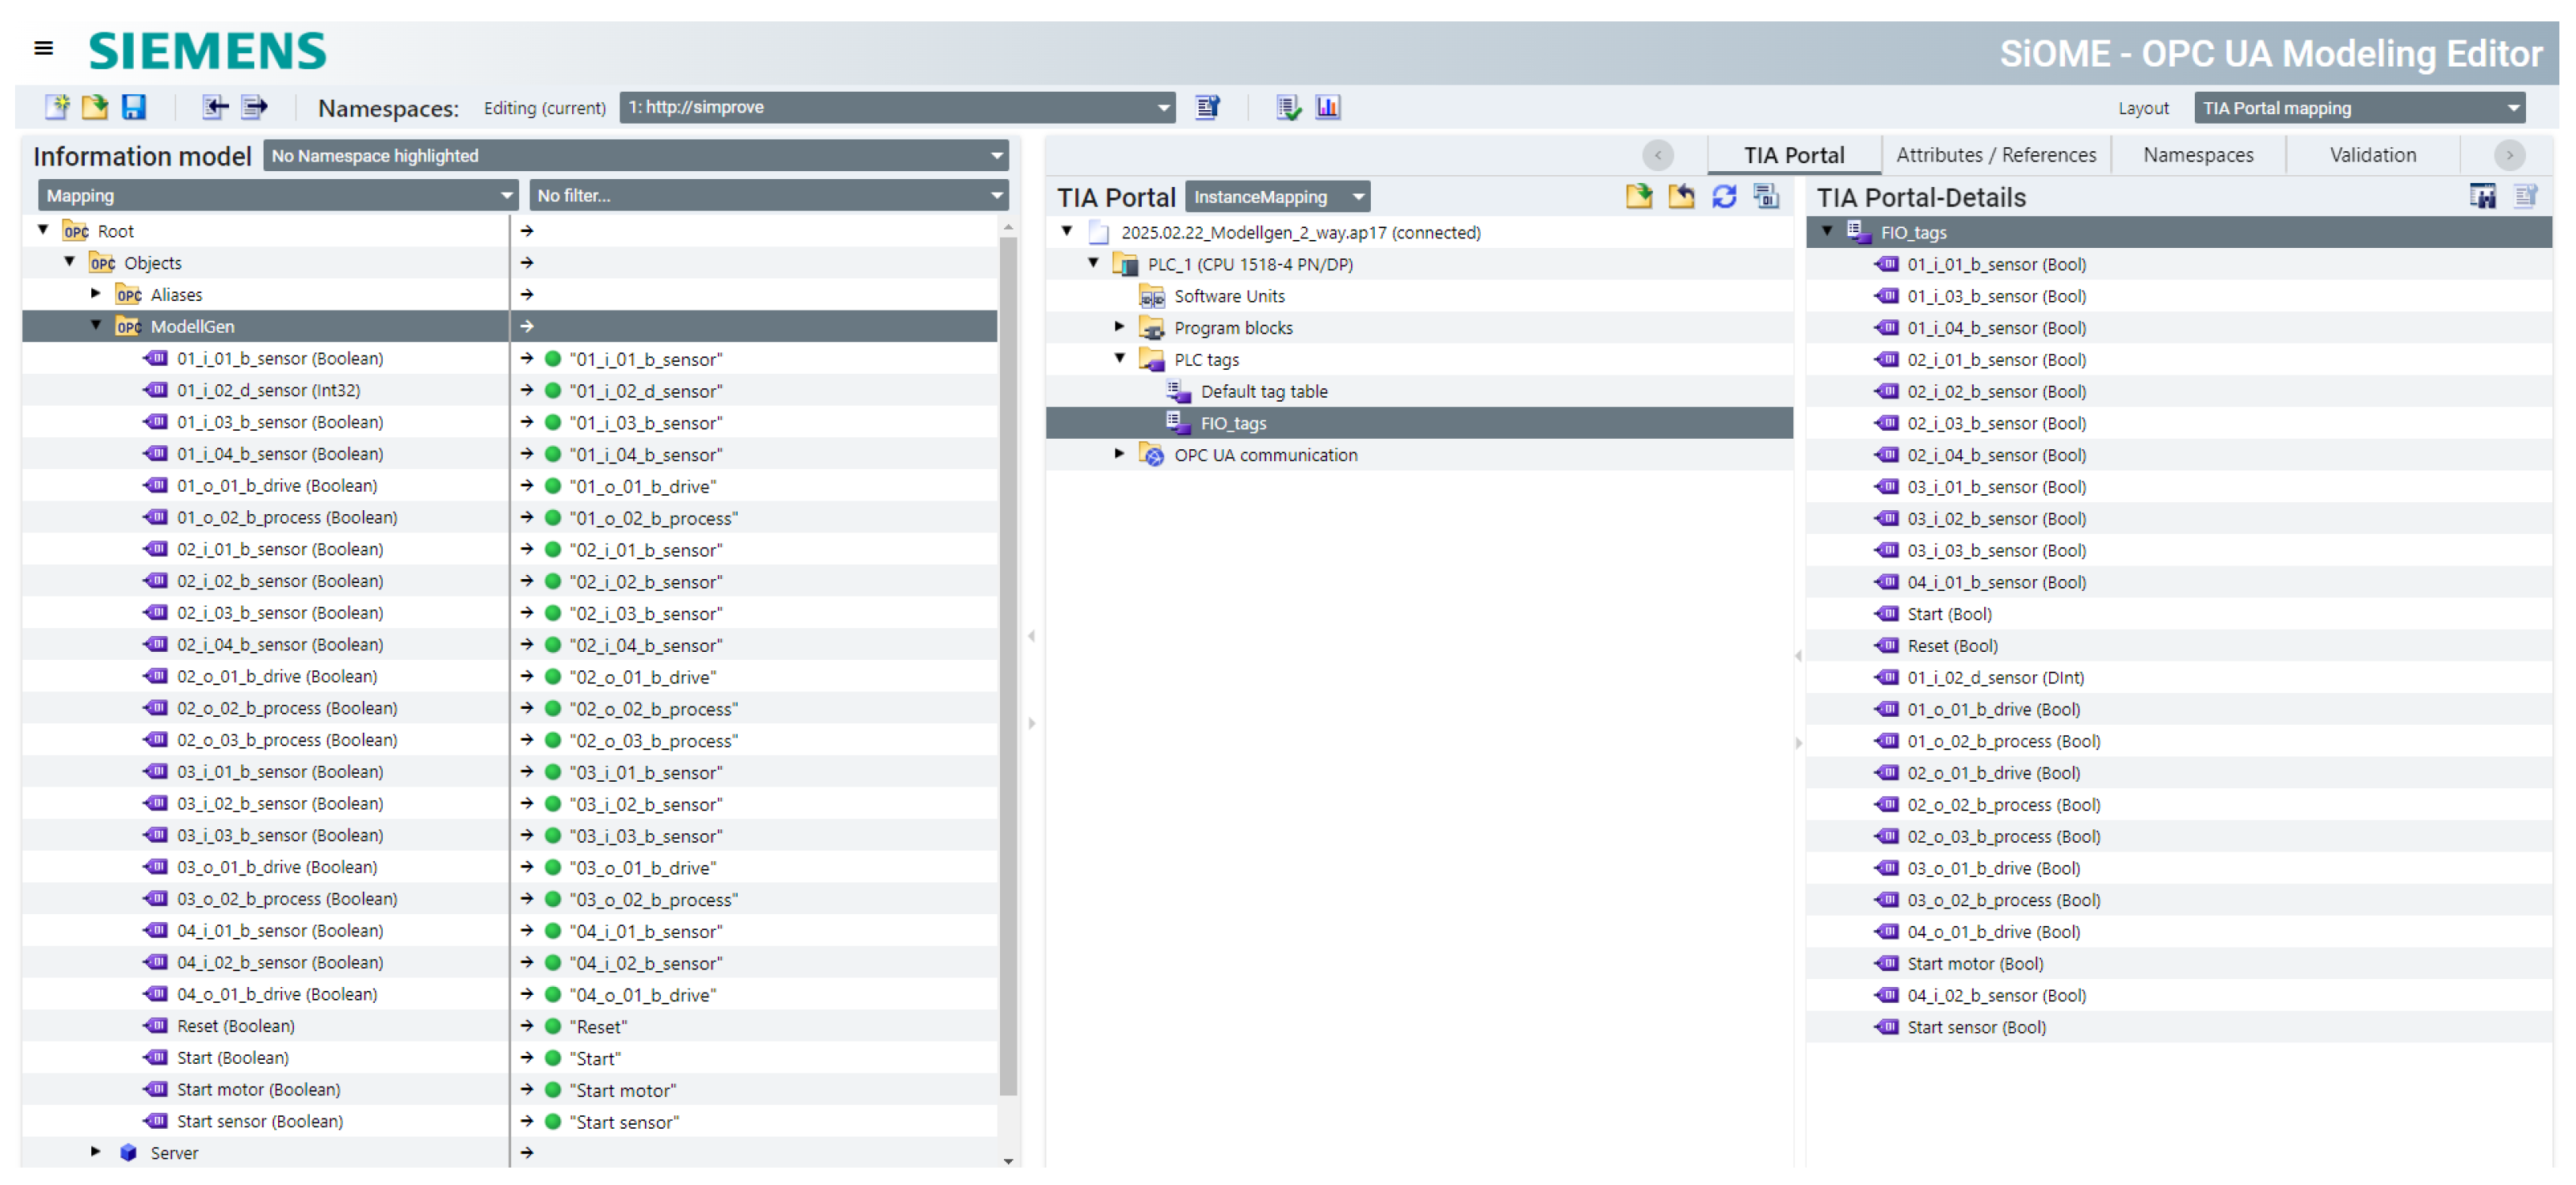Expand the Aliases node
Screen dimensions: 2576x1185
pos(96,294)
